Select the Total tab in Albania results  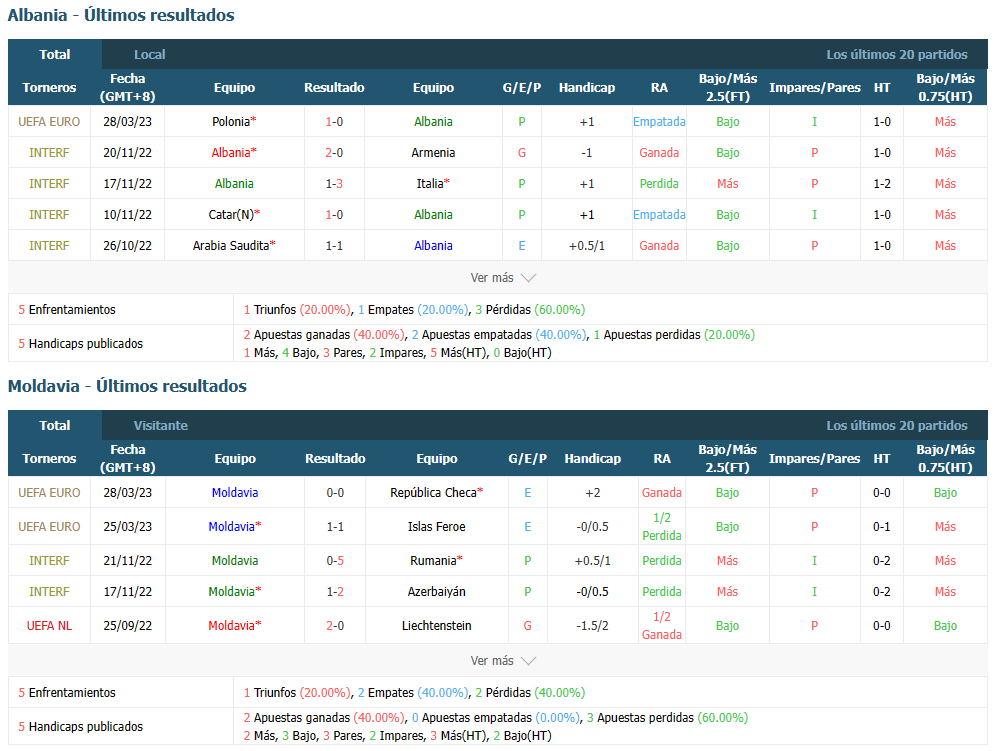(55, 55)
